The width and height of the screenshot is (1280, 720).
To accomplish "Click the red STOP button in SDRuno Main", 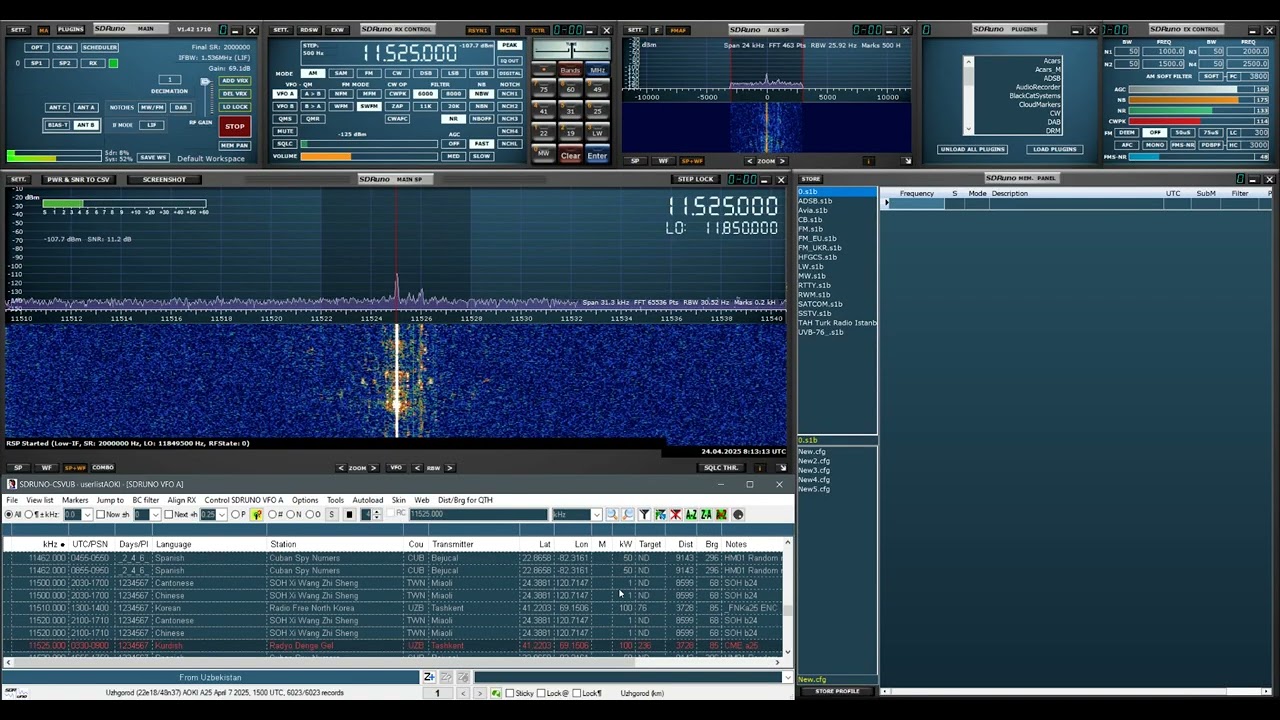I will click(235, 126).
